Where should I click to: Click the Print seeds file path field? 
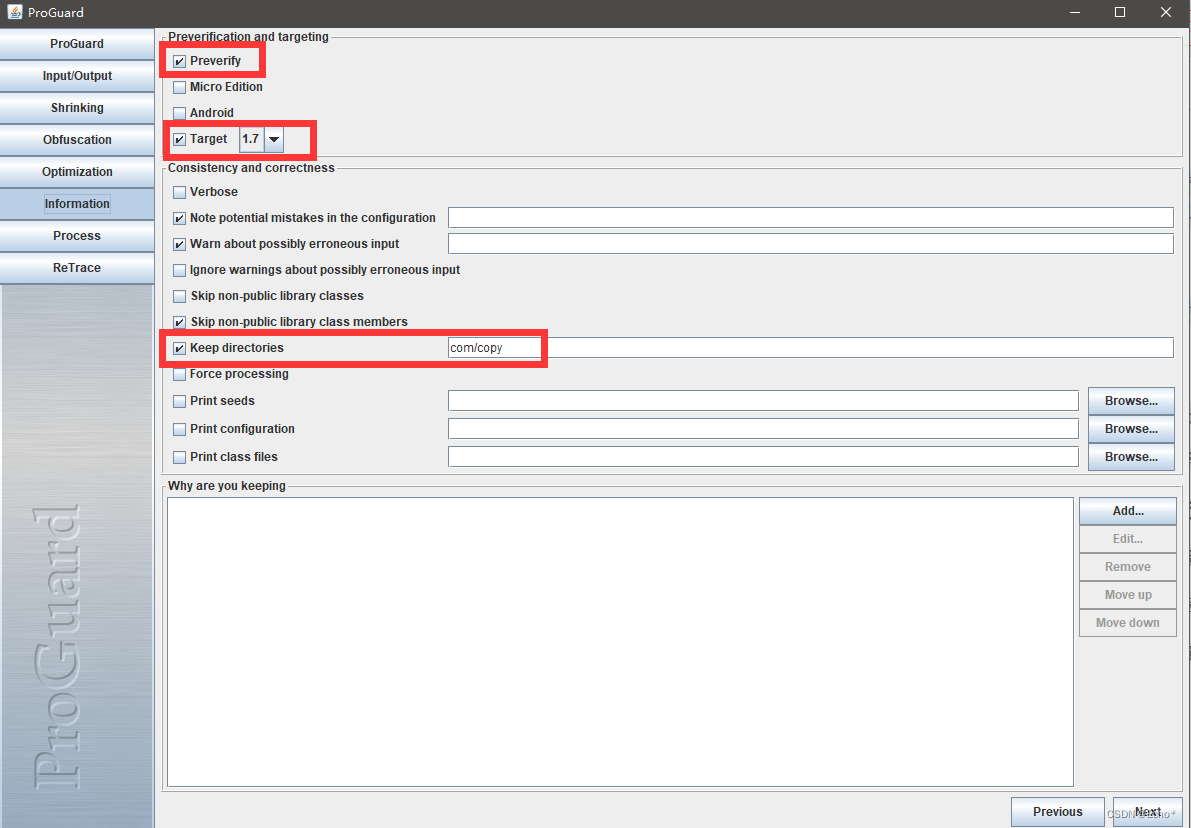coord(763,401)
